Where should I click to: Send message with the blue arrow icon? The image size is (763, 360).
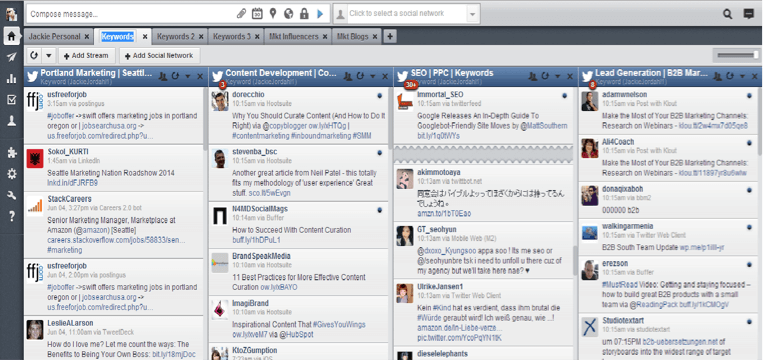(320, 14)
